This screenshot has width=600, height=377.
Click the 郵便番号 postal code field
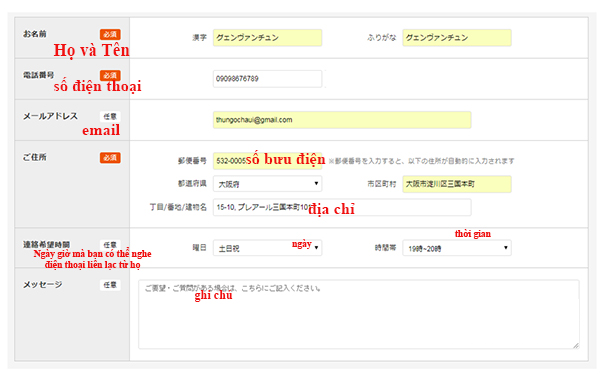[x=267, y=161]
